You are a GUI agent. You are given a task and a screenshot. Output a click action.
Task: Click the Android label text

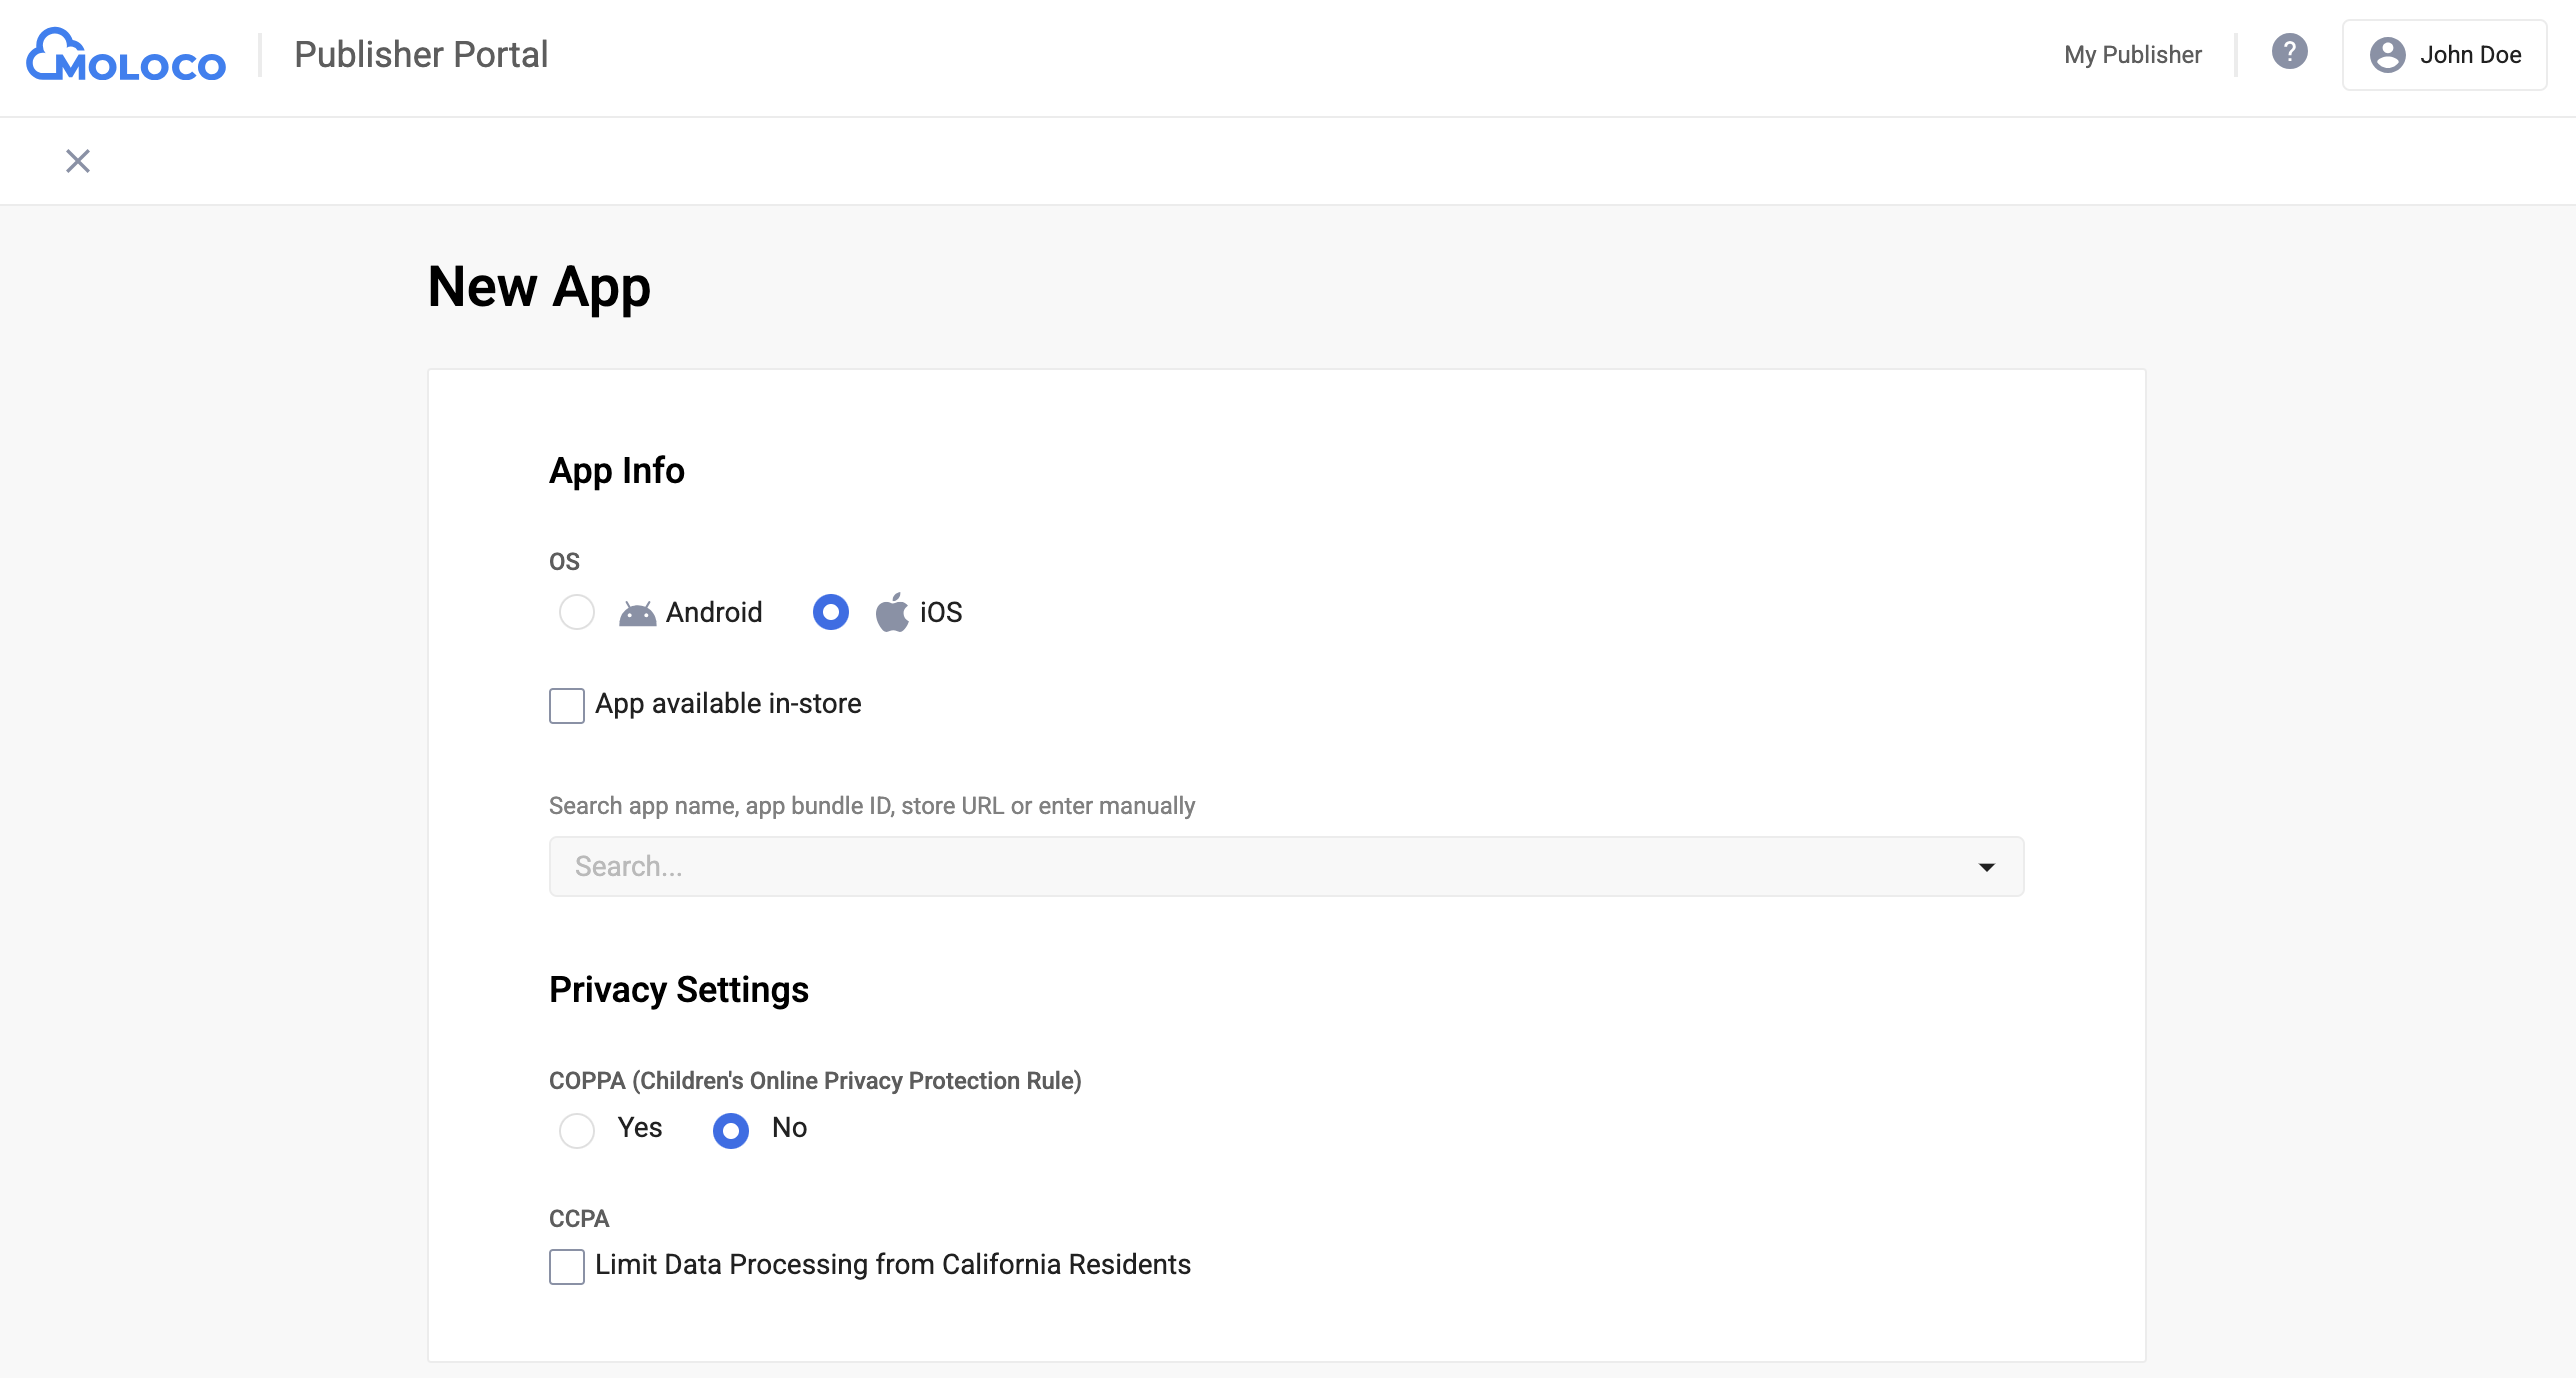coord(714,612)
